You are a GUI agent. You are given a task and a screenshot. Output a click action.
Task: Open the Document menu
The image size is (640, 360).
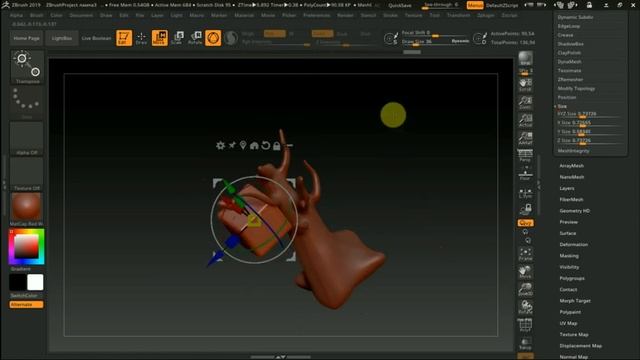[81, 15]
